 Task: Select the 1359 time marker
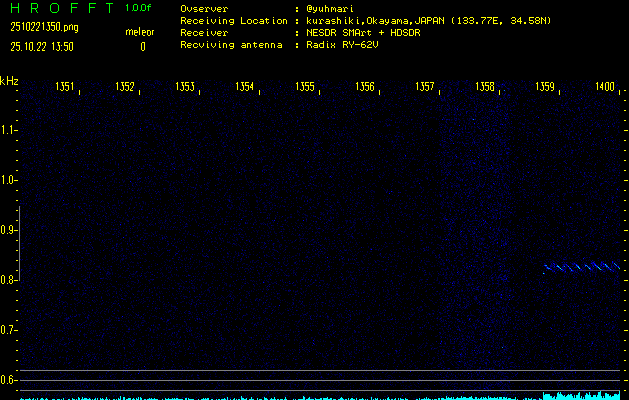pyautogui.click(x=545, y=87)
